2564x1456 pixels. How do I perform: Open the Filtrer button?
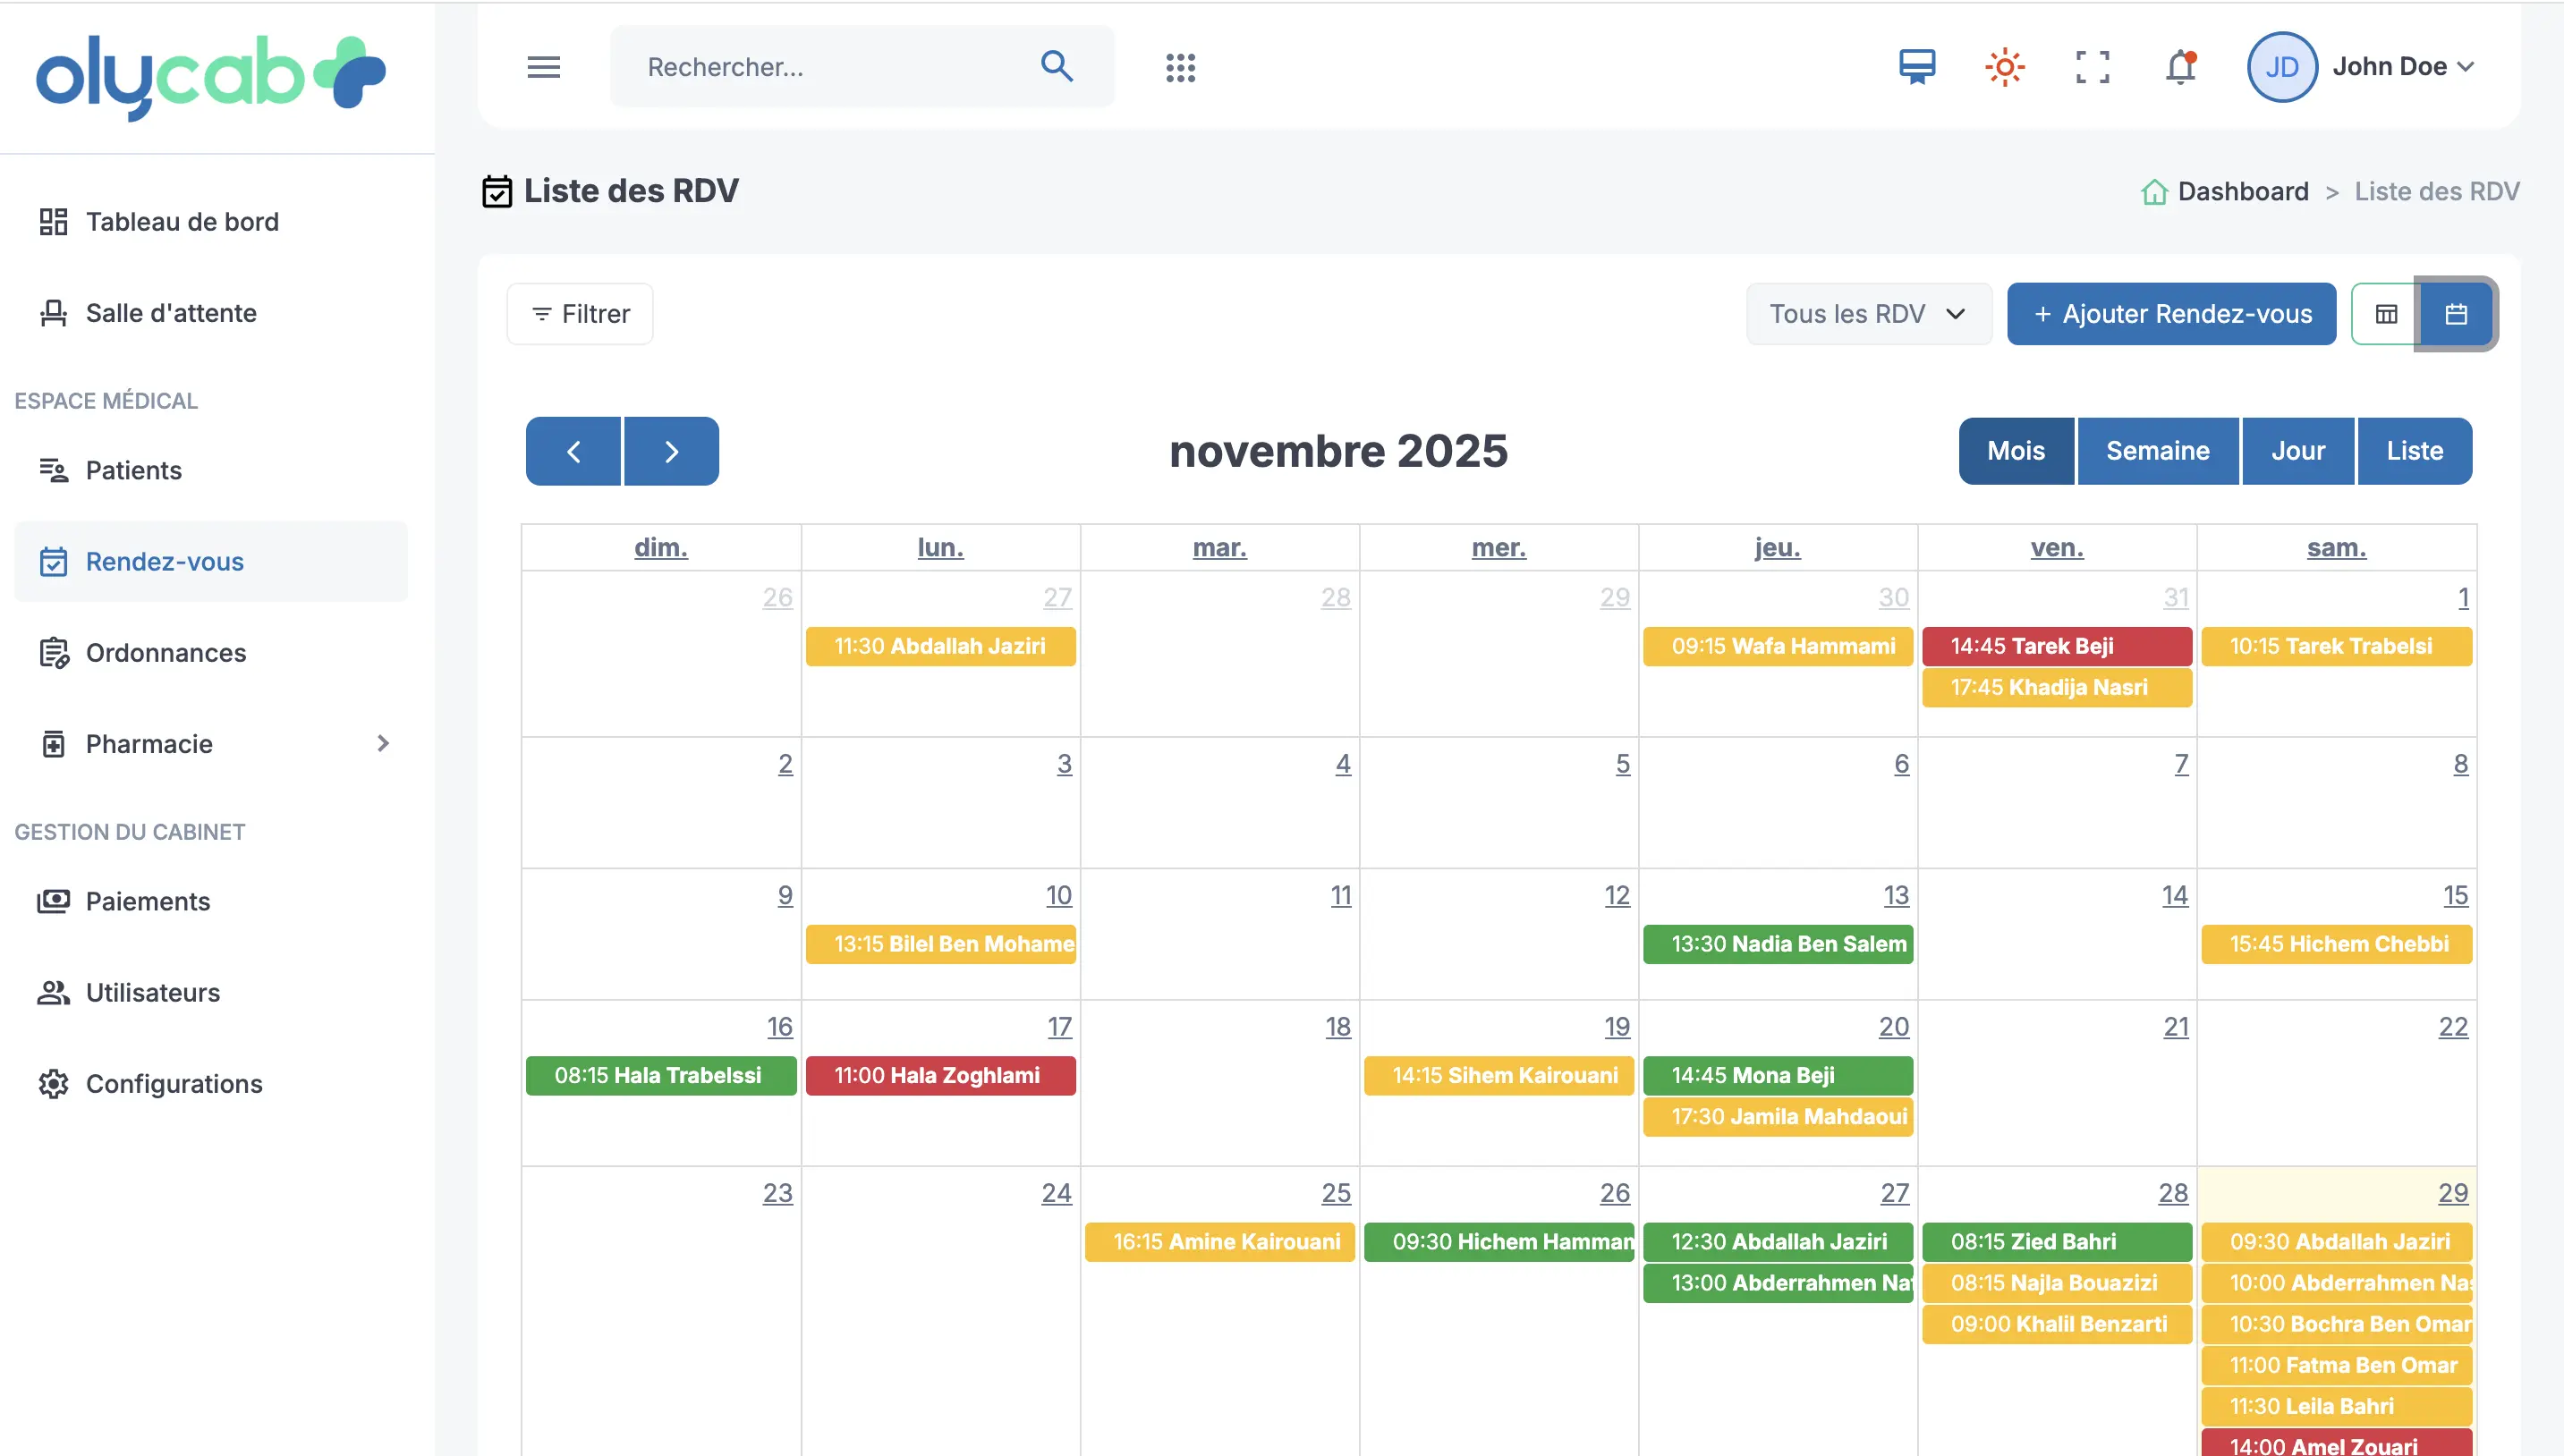[580, 314]
